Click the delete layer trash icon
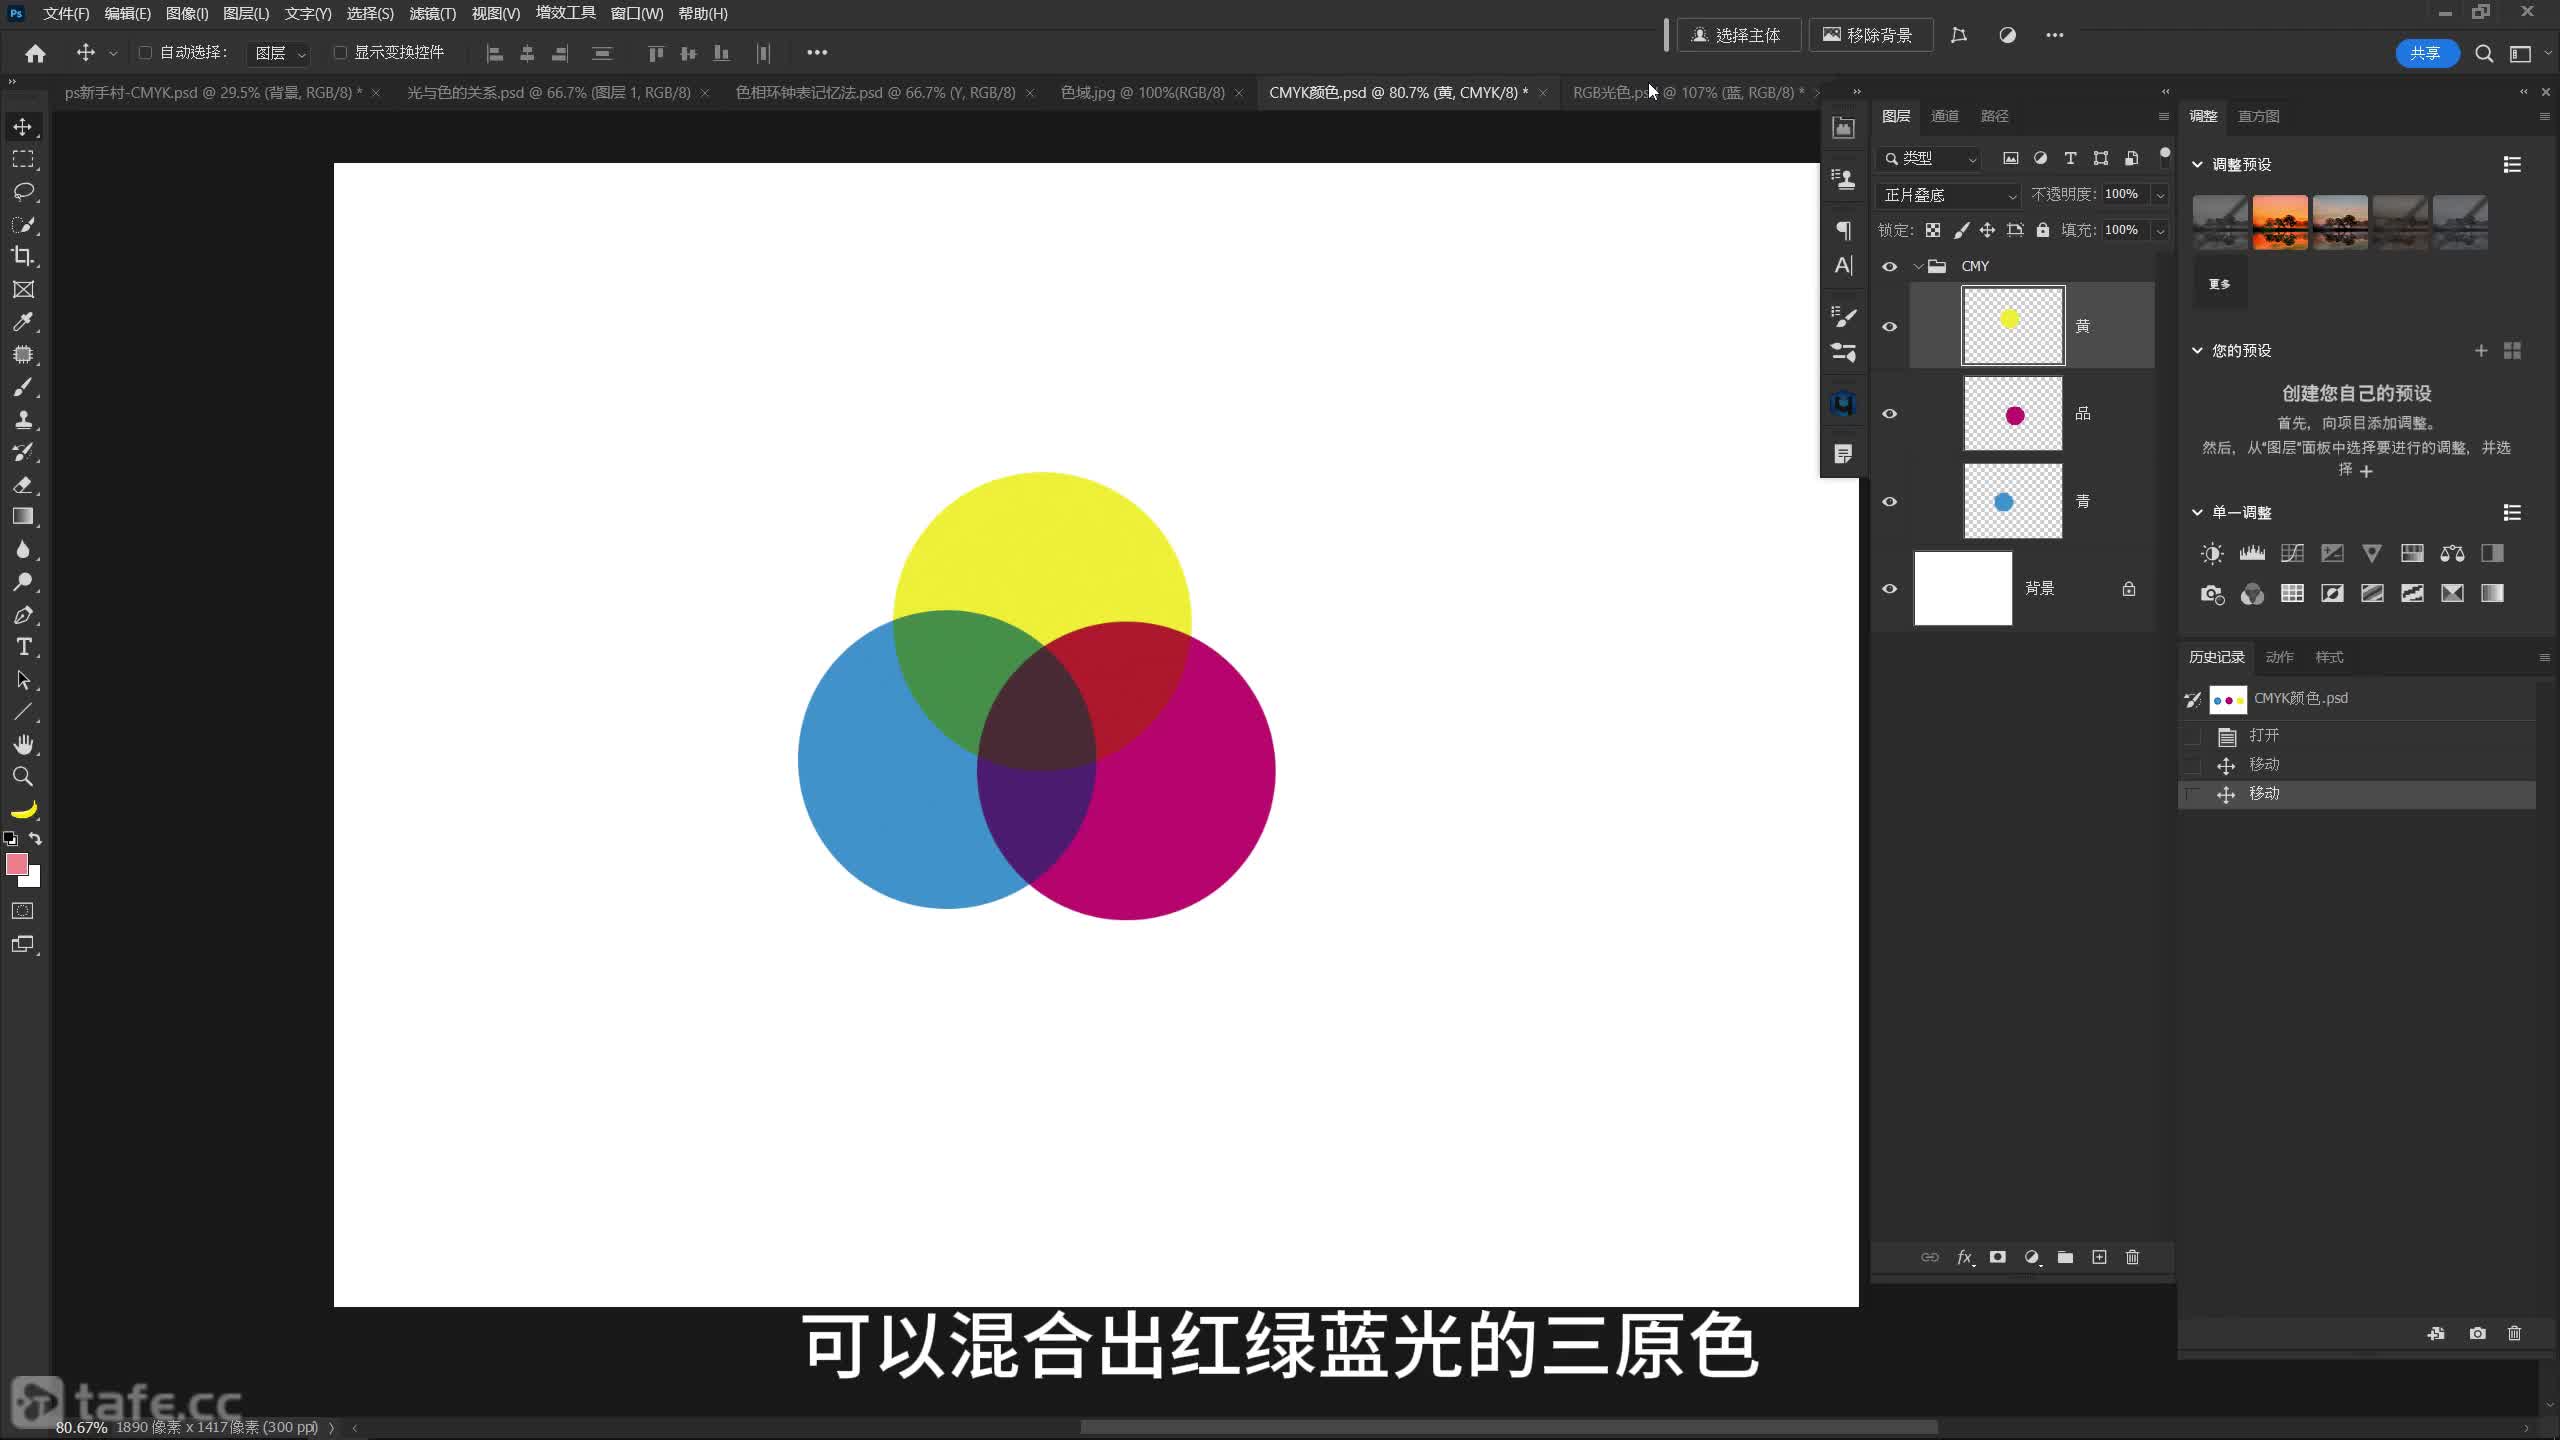The width and height of the screenshot is (2560, 1440). tap(2132, 1257)
